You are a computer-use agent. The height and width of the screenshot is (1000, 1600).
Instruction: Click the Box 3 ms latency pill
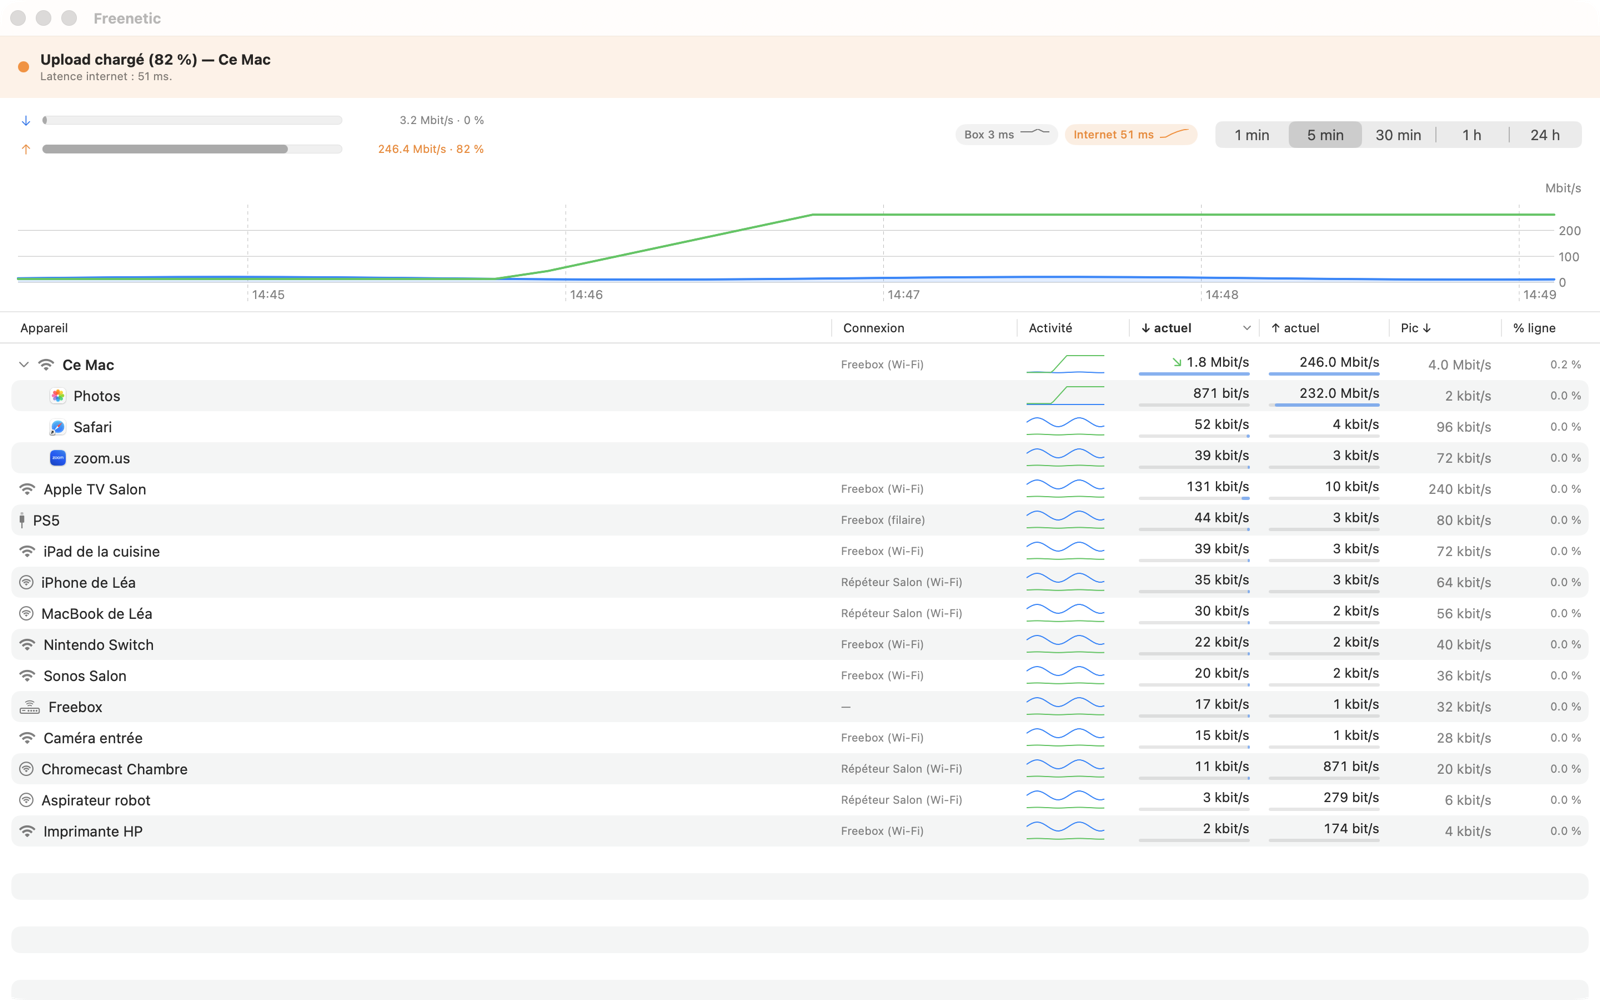pos(1007,134)
